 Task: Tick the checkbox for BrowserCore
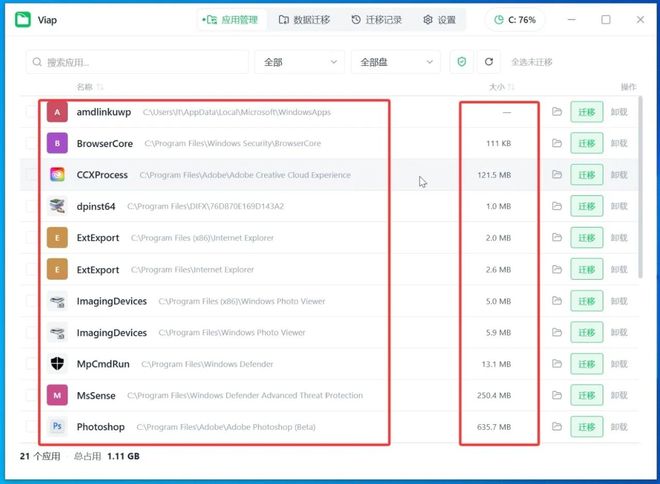(31, 144)
